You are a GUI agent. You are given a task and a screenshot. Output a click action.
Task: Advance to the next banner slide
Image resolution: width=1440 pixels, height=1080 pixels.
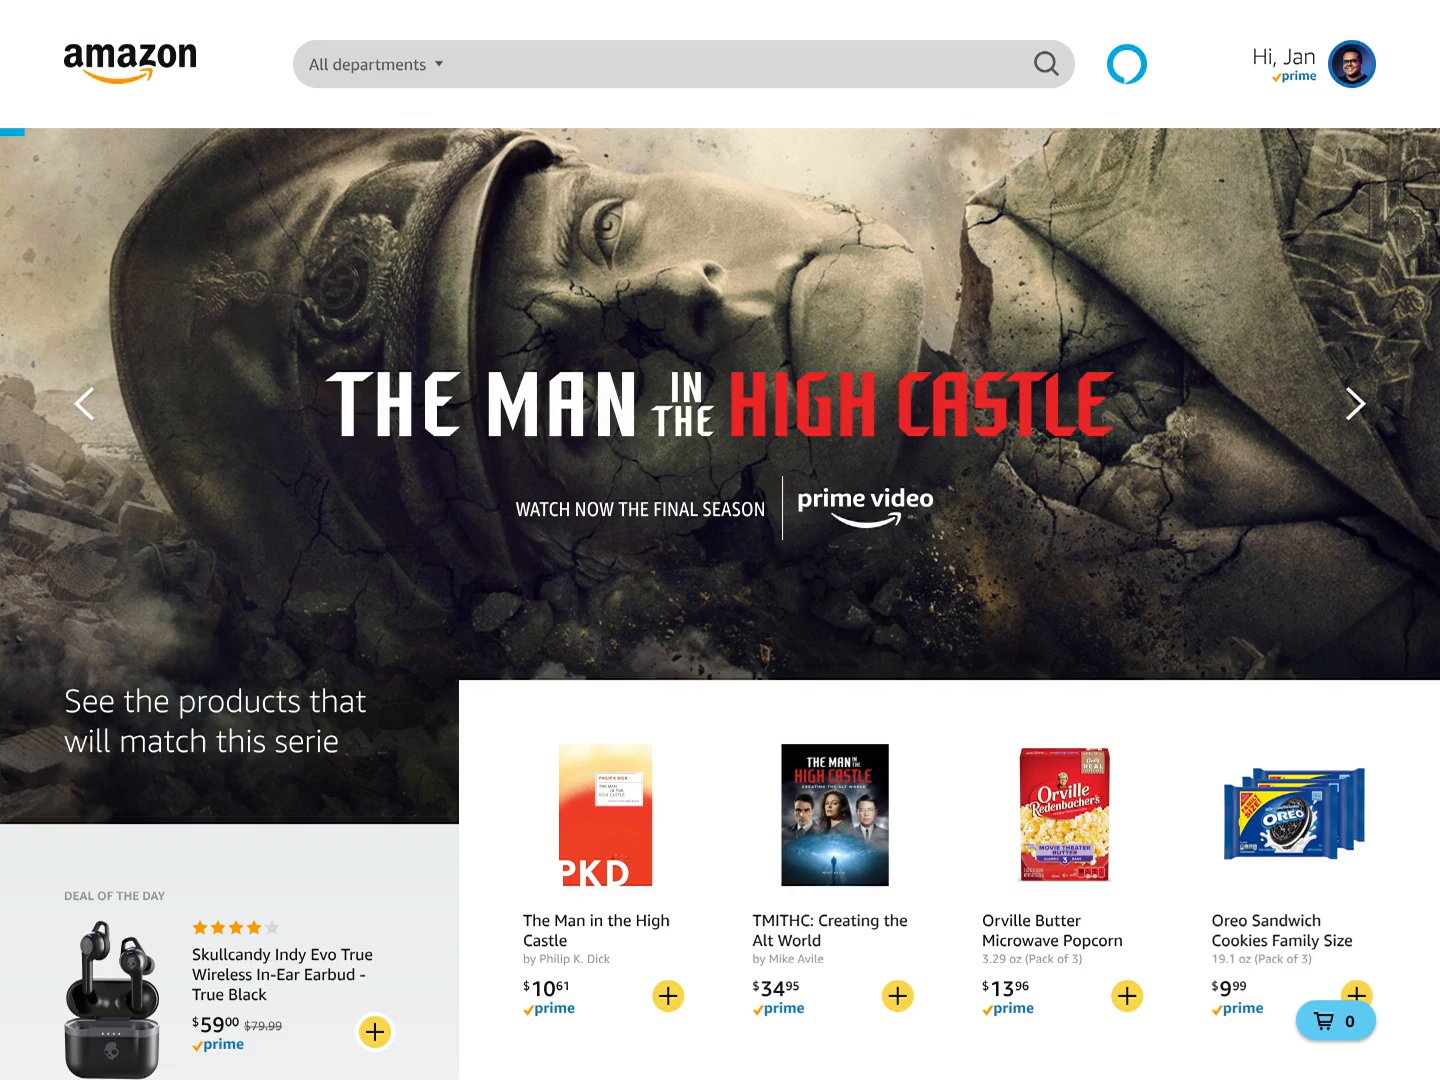tap(1355, 403)
